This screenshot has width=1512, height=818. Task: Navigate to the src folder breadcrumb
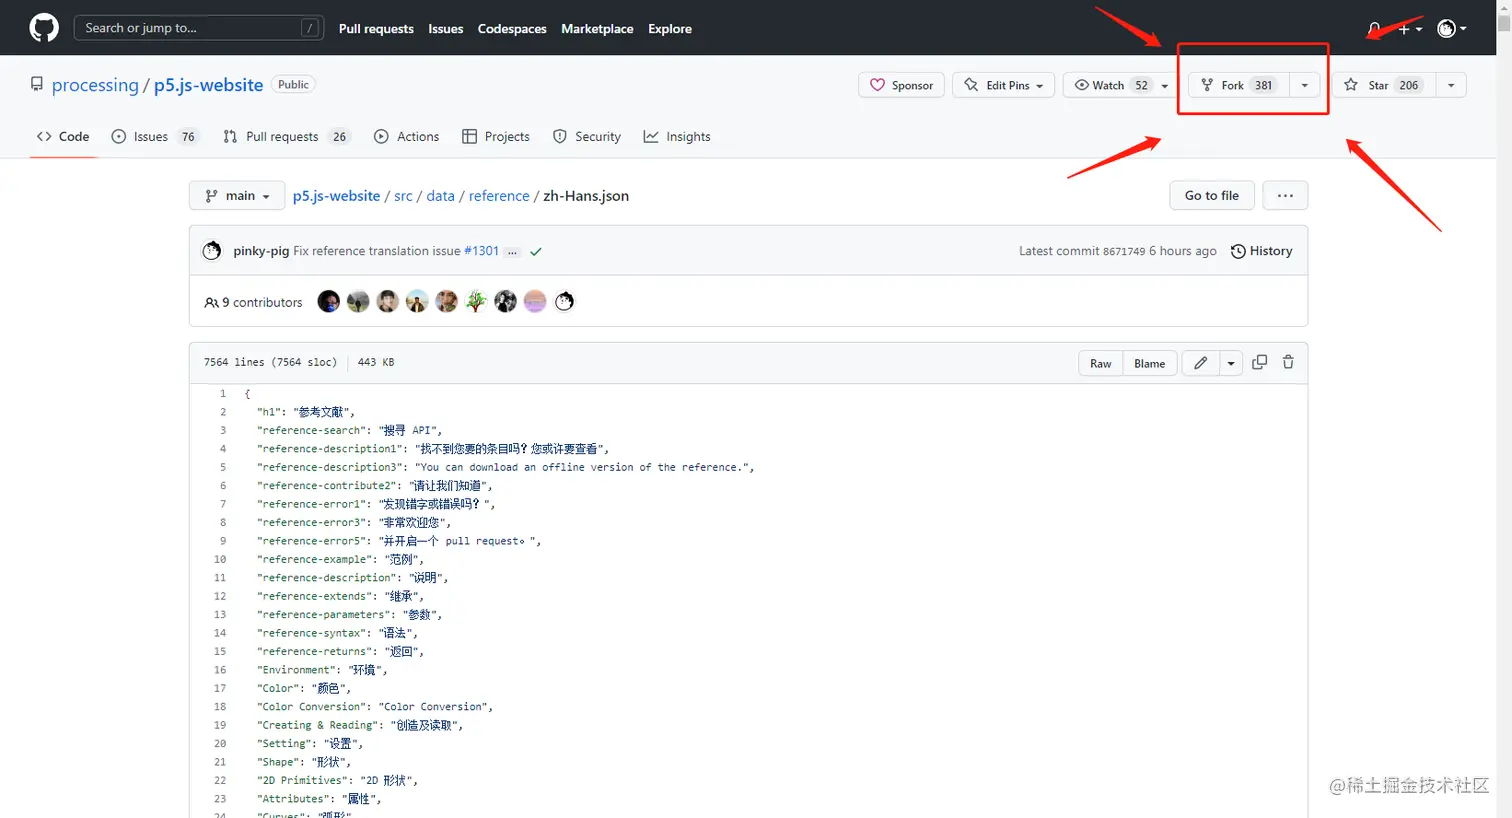click(403, 196)
